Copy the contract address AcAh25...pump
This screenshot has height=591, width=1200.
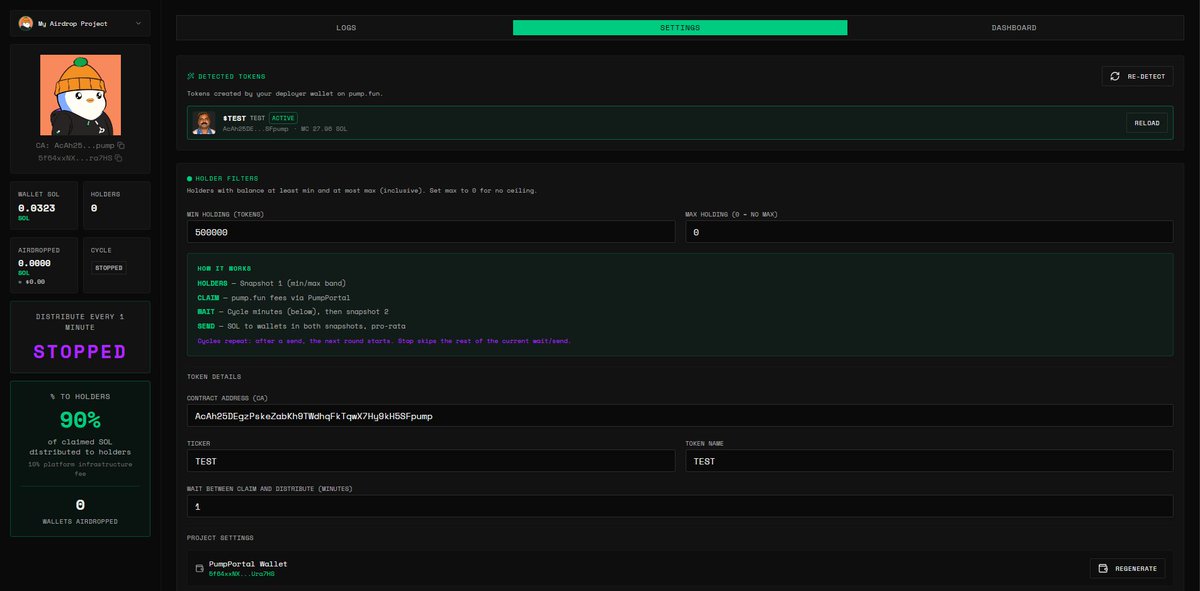[x=120, y=145]
